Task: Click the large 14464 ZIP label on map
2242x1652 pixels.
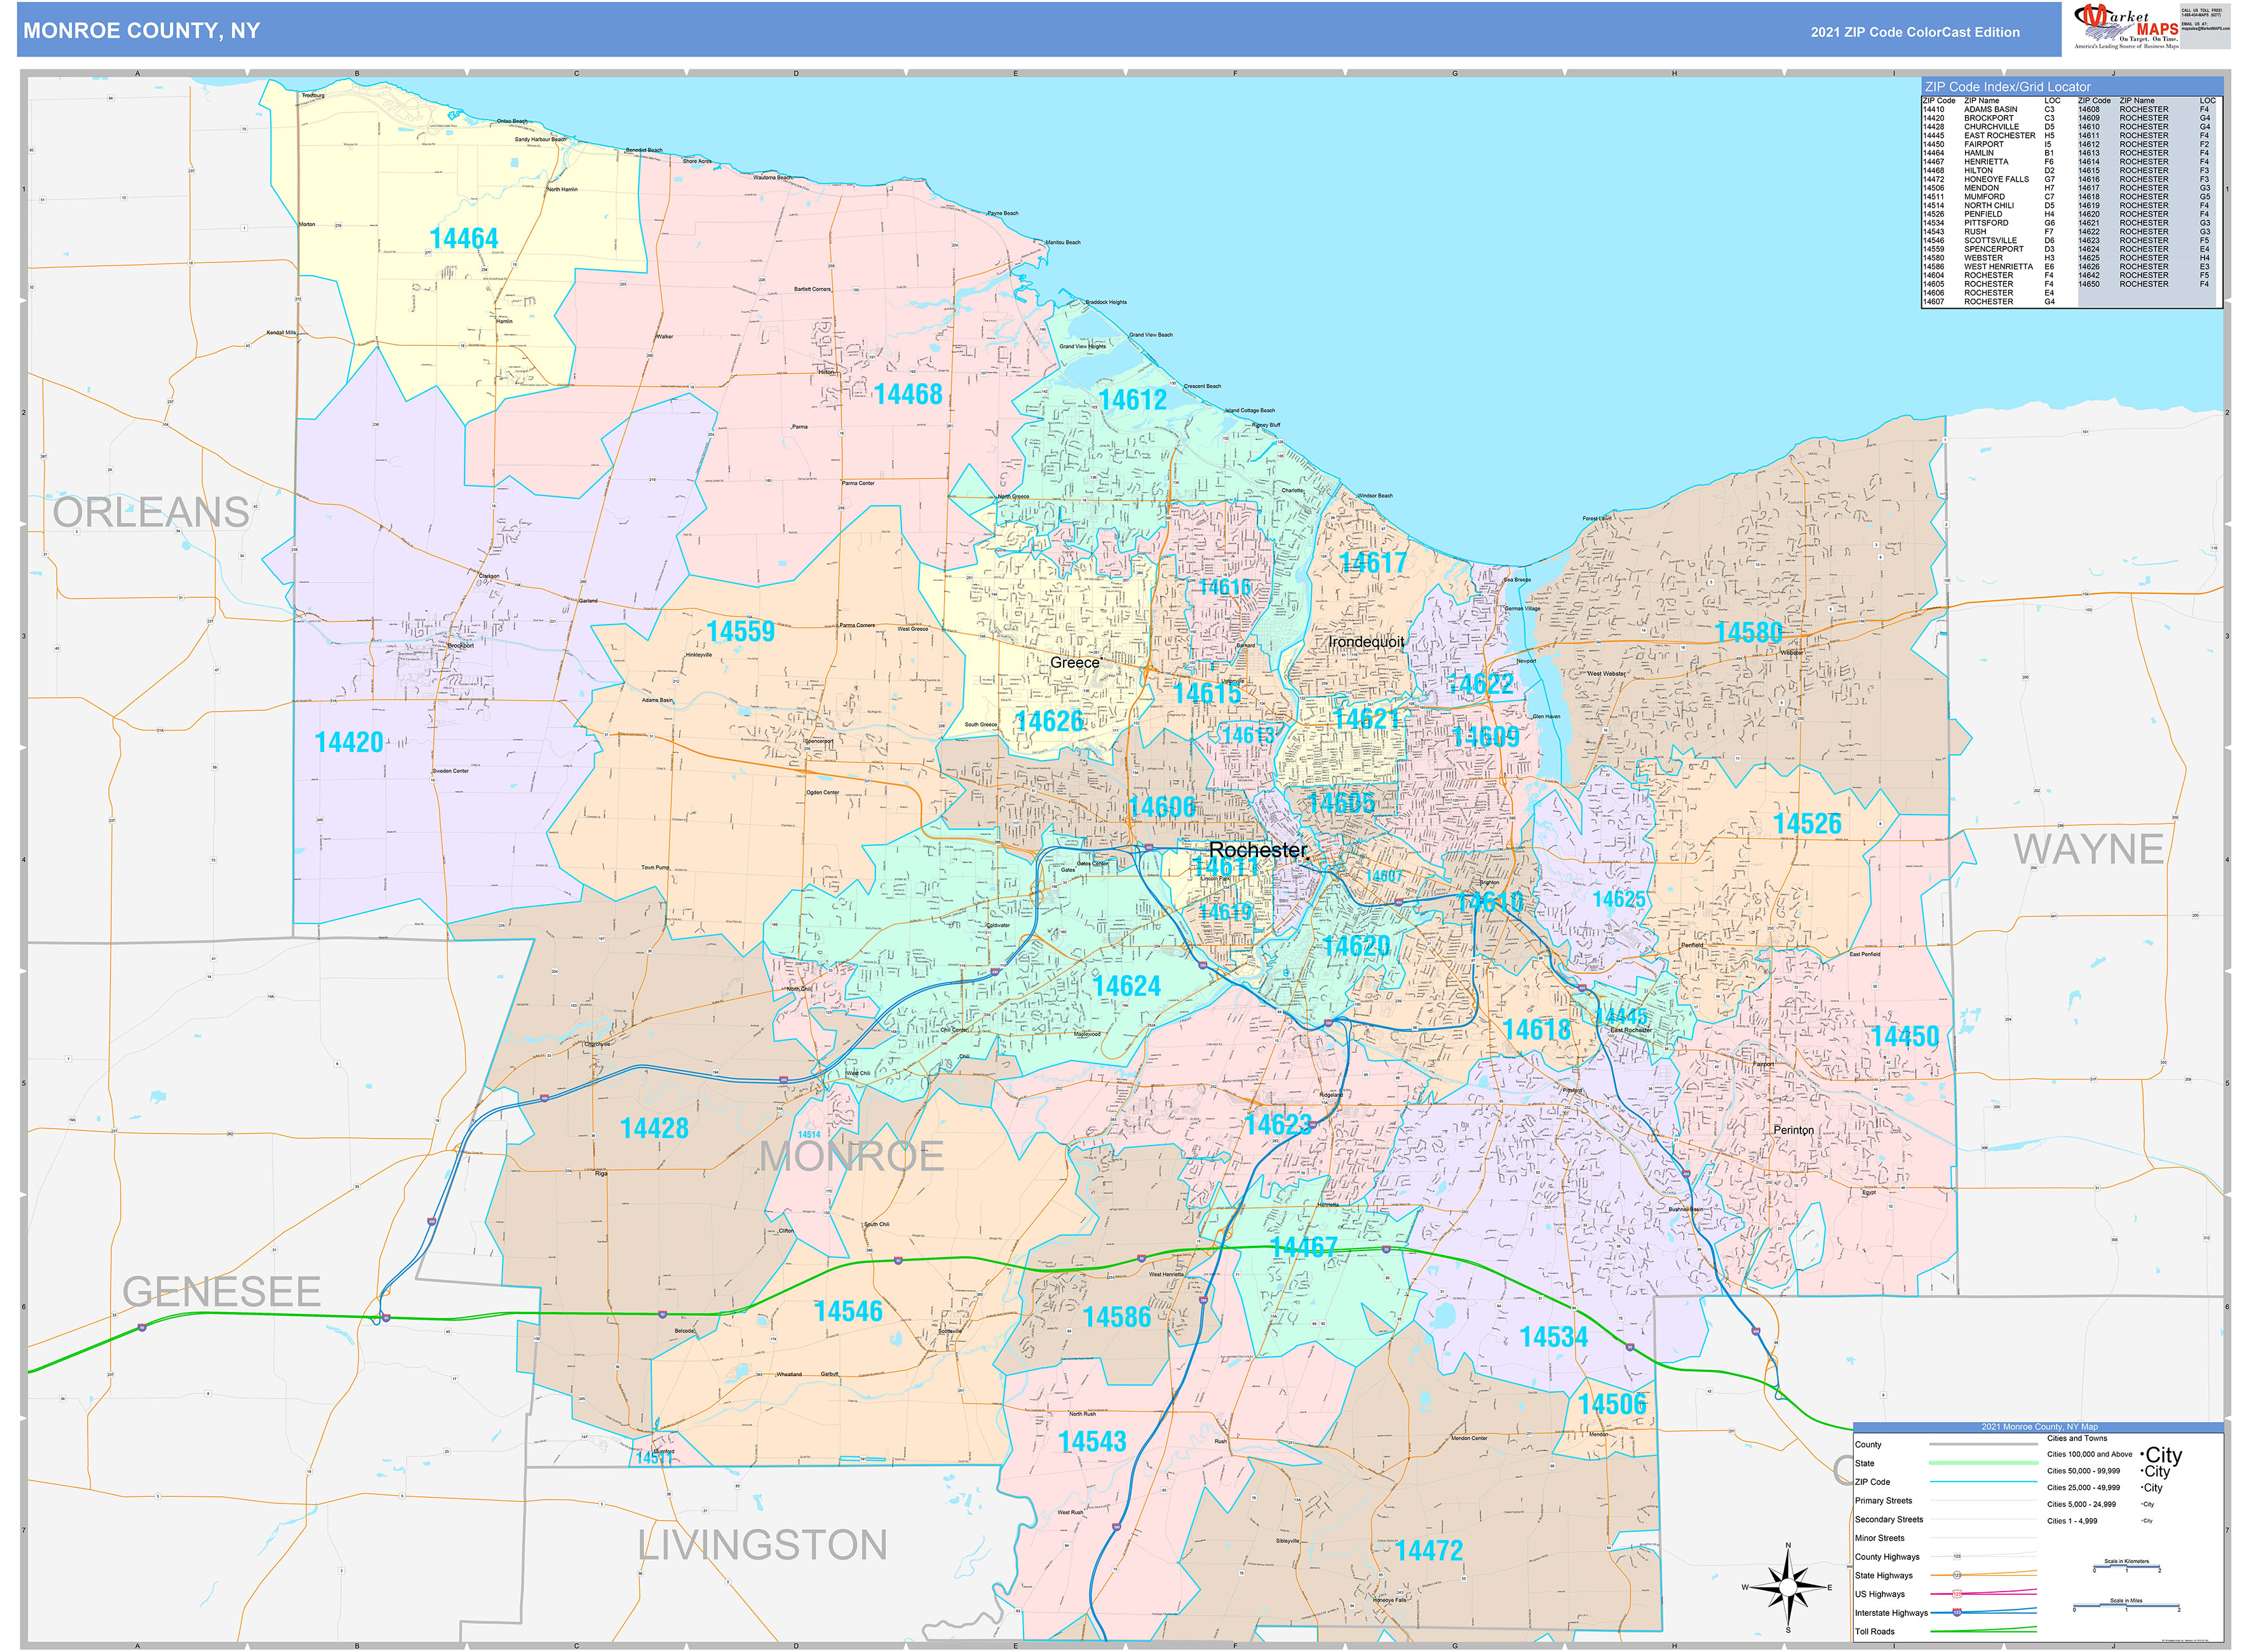Action: (464, 238)
